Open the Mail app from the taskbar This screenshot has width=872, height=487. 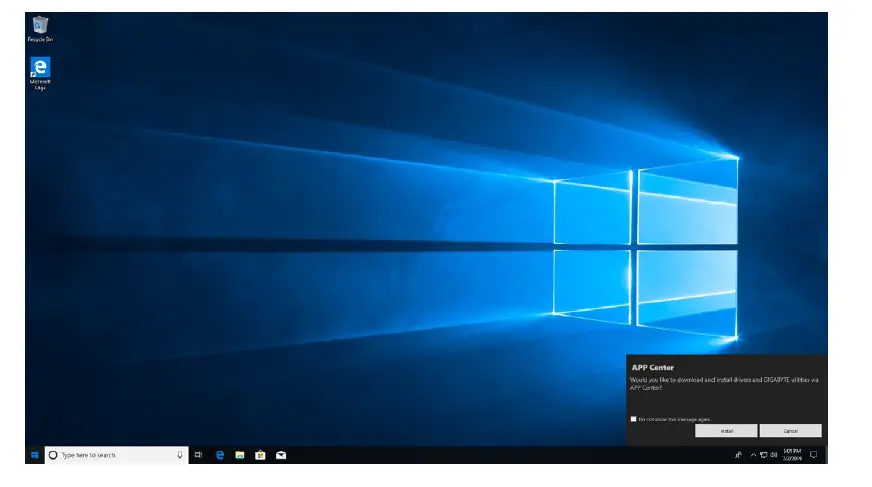[x=281, y=455]
